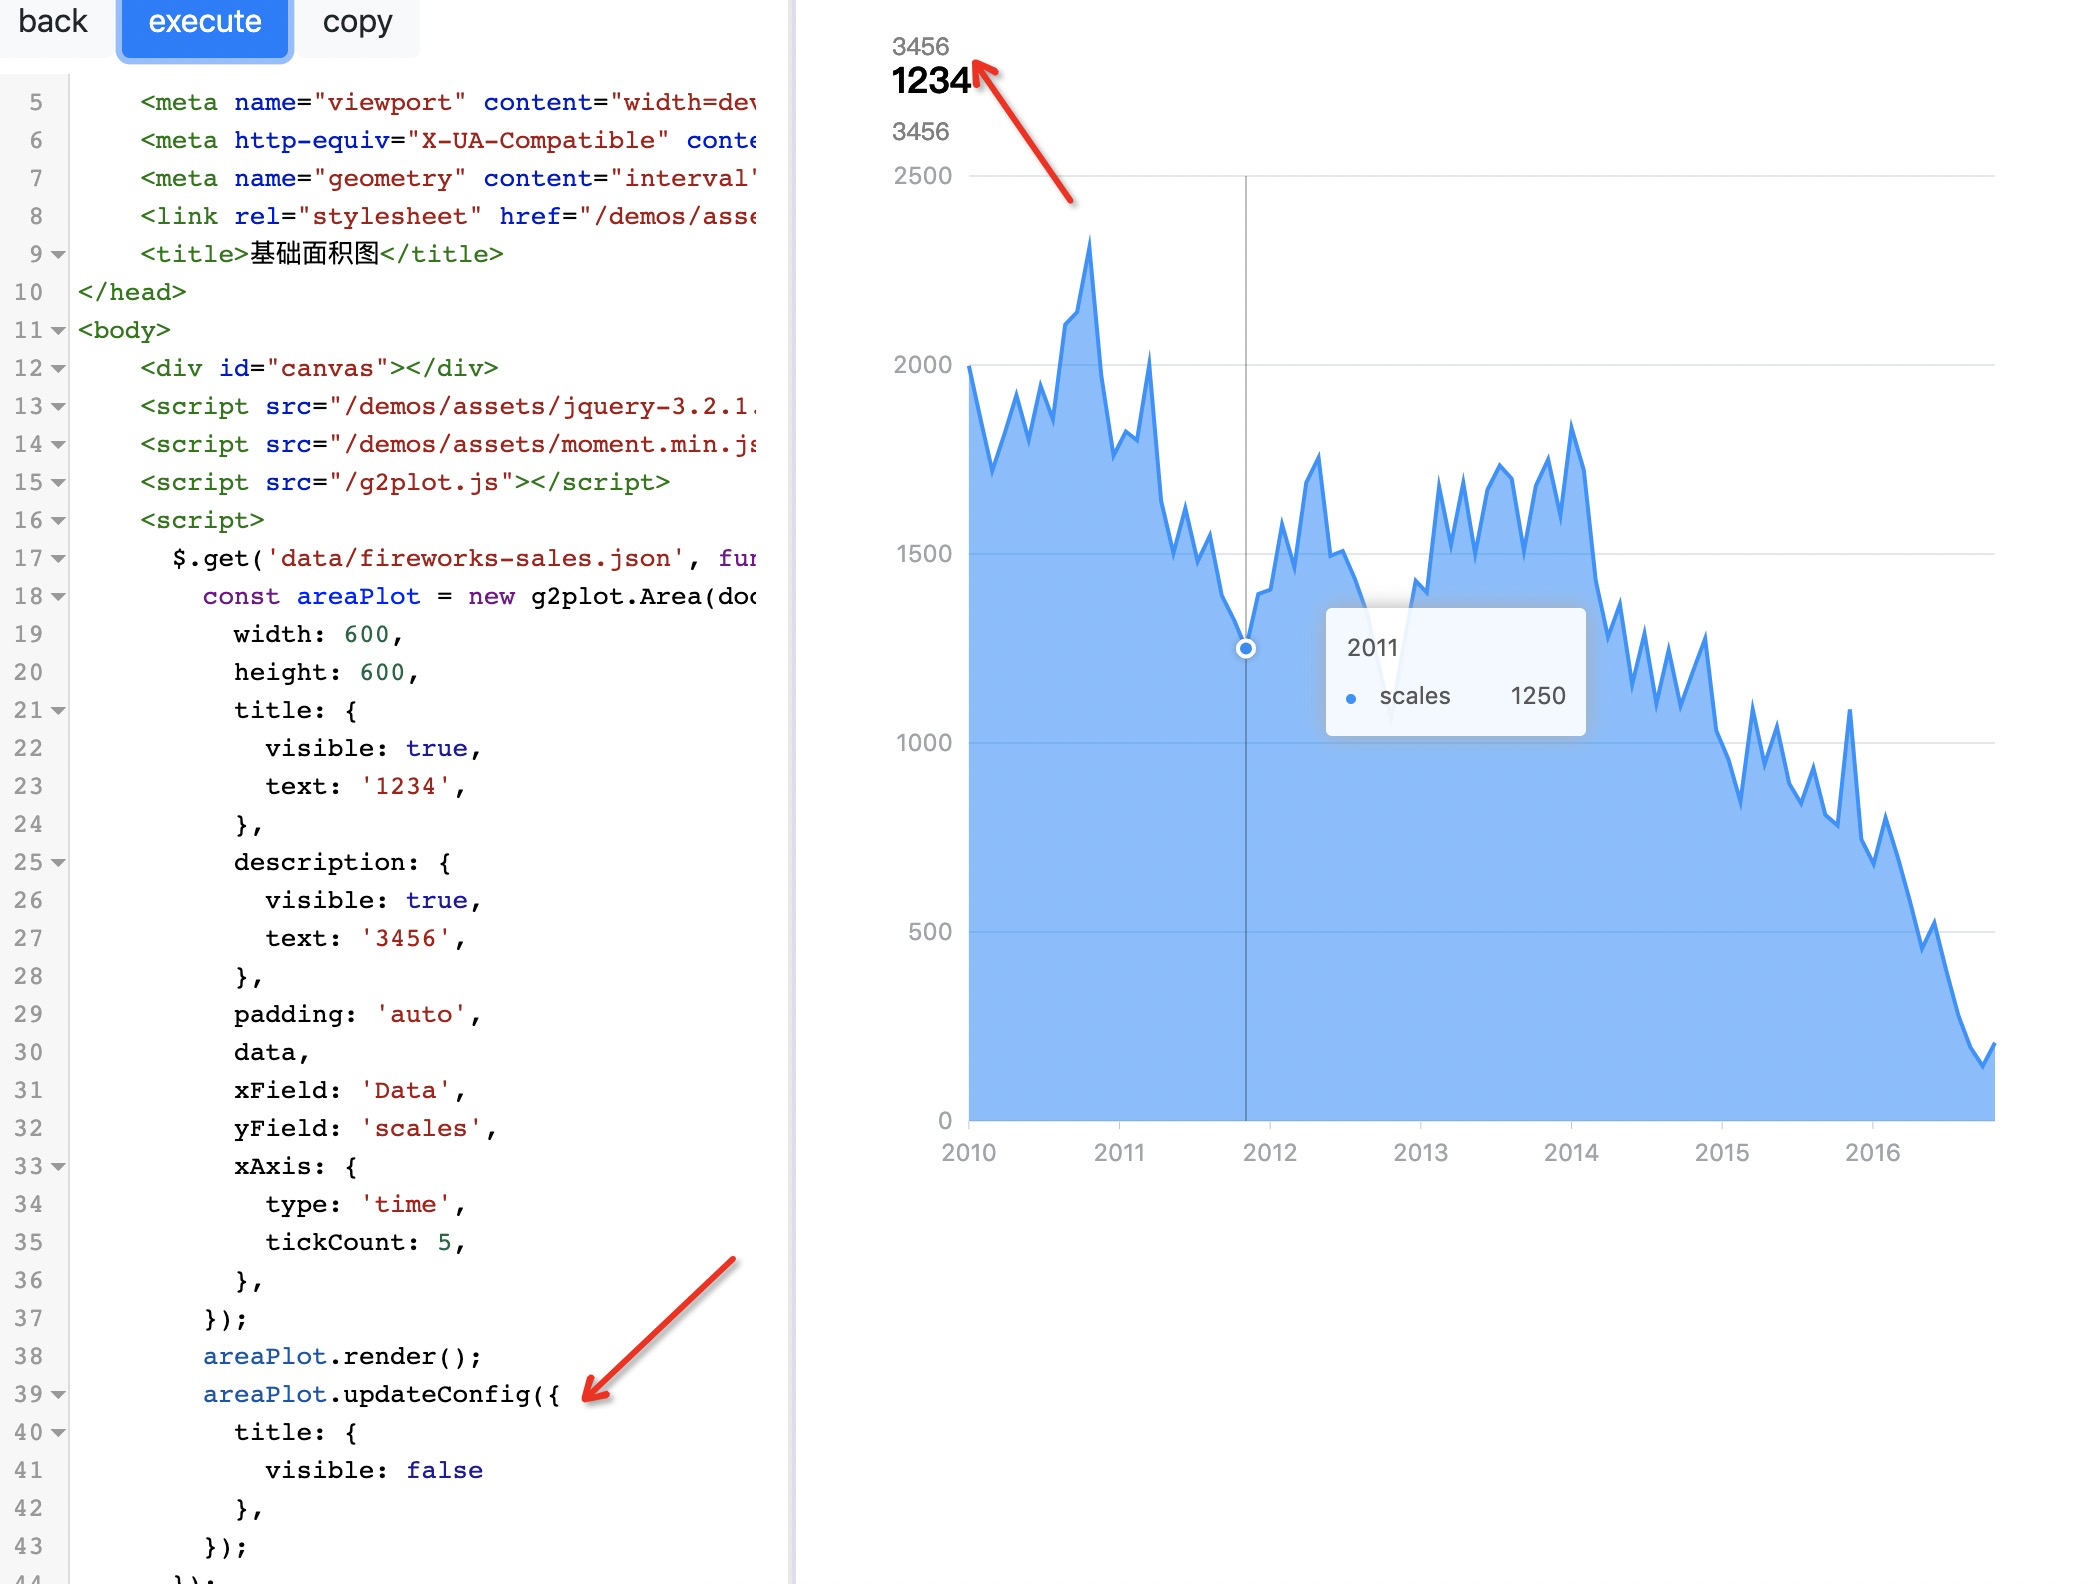Click the copy button
This screenshot has width=2100, height=1584.
(x=357, y=20)
